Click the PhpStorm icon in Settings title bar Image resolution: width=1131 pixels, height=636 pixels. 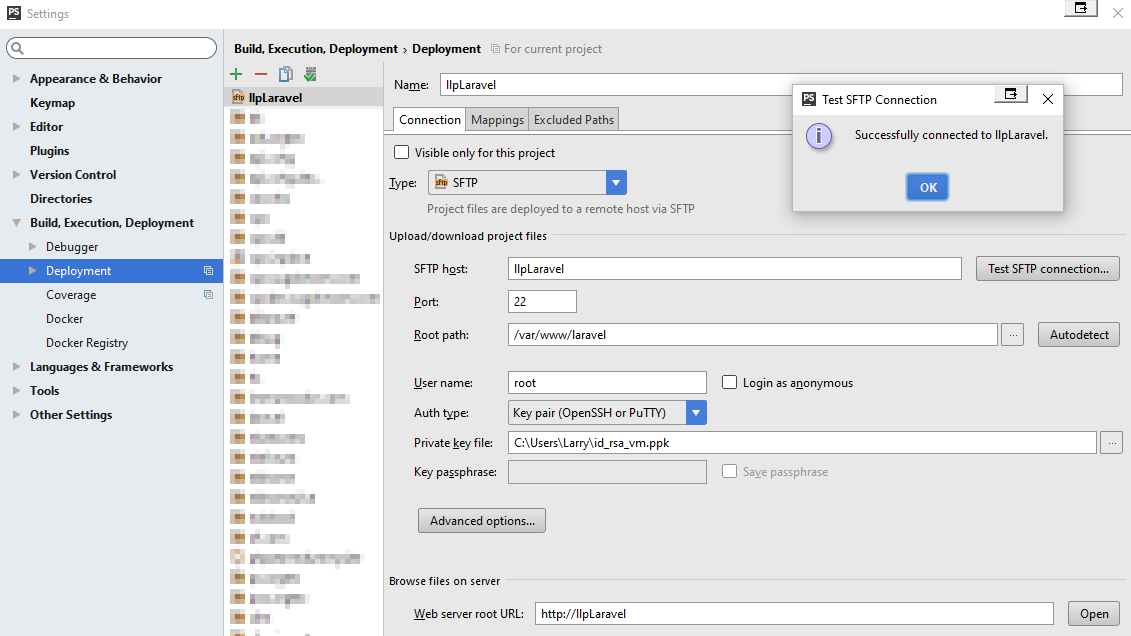pyautogui.click(x=14, y=13)
